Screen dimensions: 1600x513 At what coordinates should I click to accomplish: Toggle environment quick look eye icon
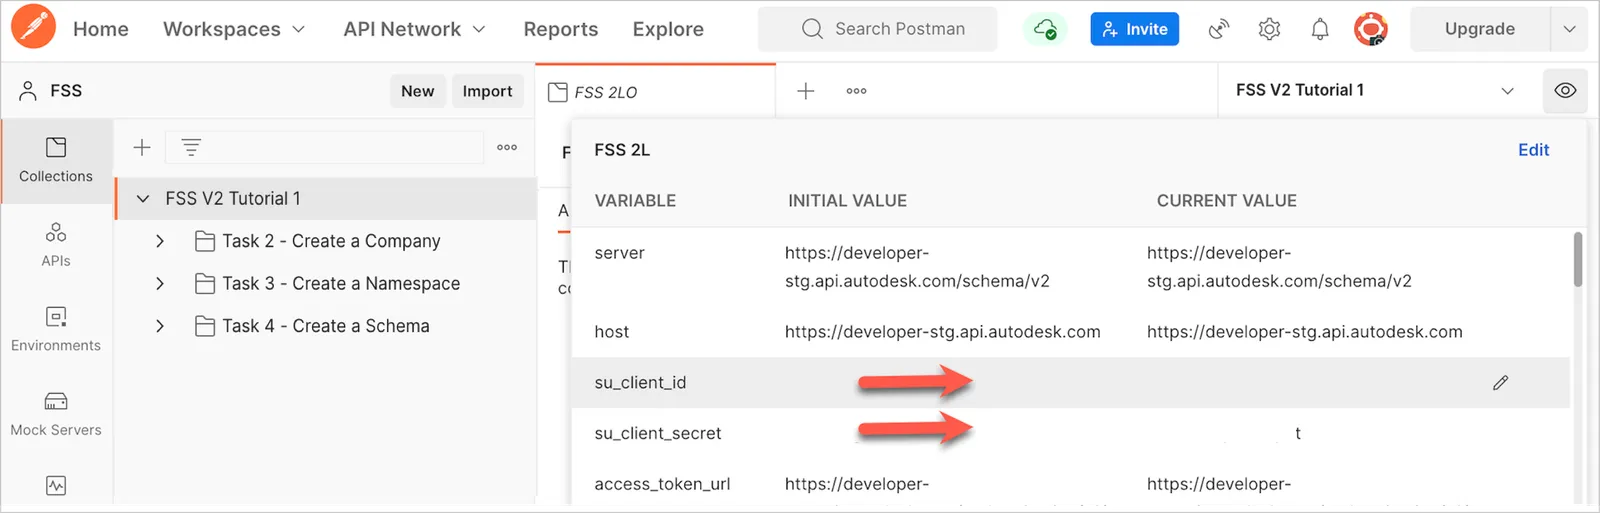coord(1565,91)
